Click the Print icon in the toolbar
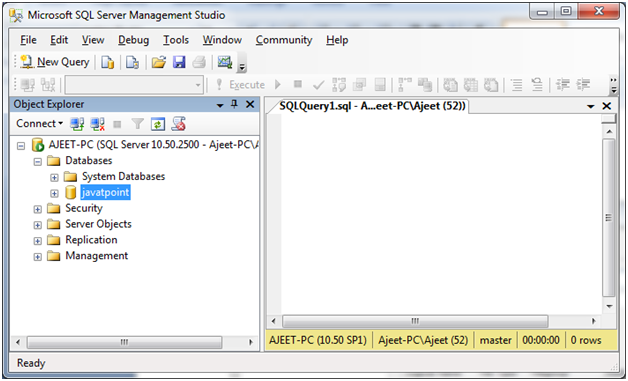628x381 pixels. point(199,62)
